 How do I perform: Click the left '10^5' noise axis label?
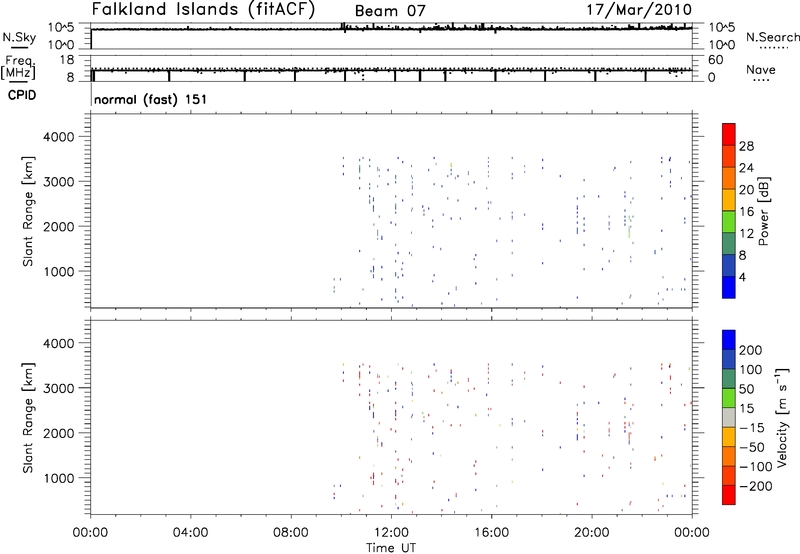pos(61,28)
